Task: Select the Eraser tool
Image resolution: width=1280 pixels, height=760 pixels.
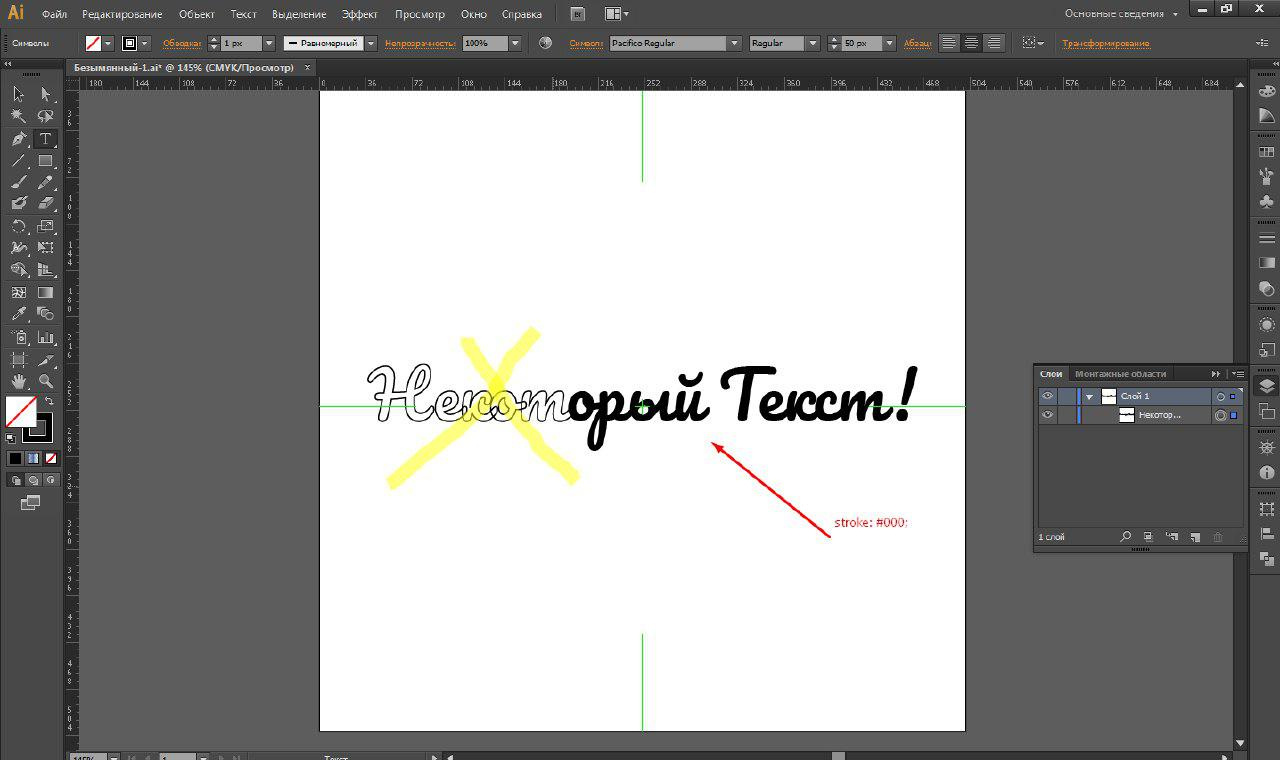Action: pos(45,203)
